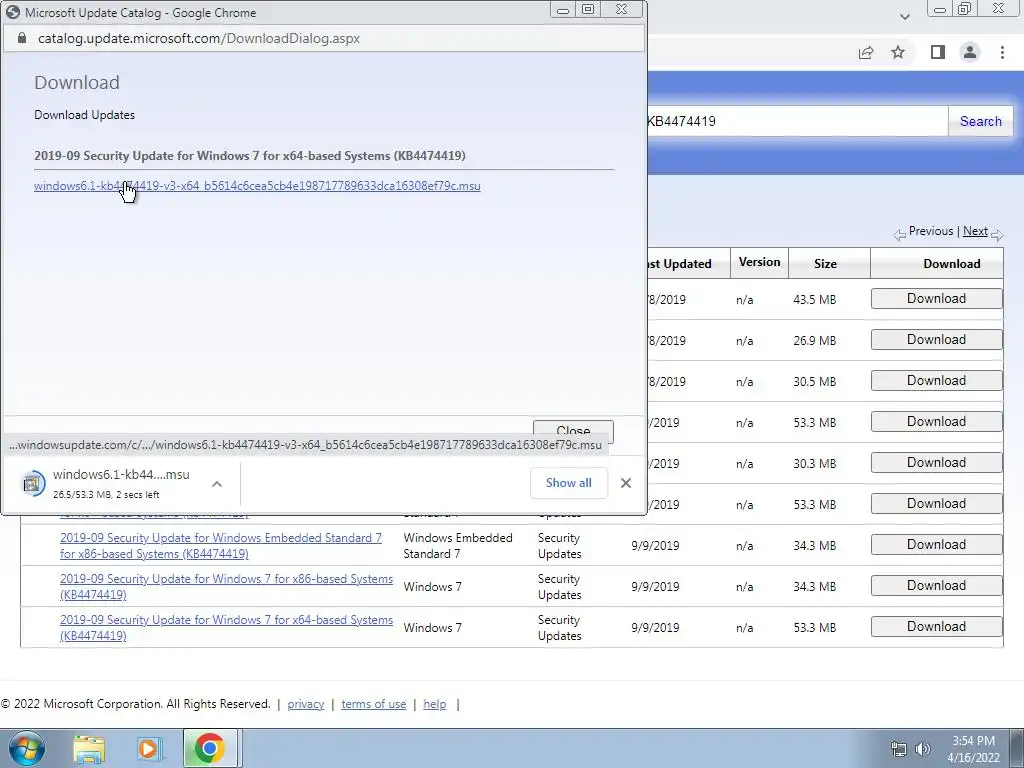
Task: Open Windows 7 x64-based Systems update link
Action: pos(226,628)
